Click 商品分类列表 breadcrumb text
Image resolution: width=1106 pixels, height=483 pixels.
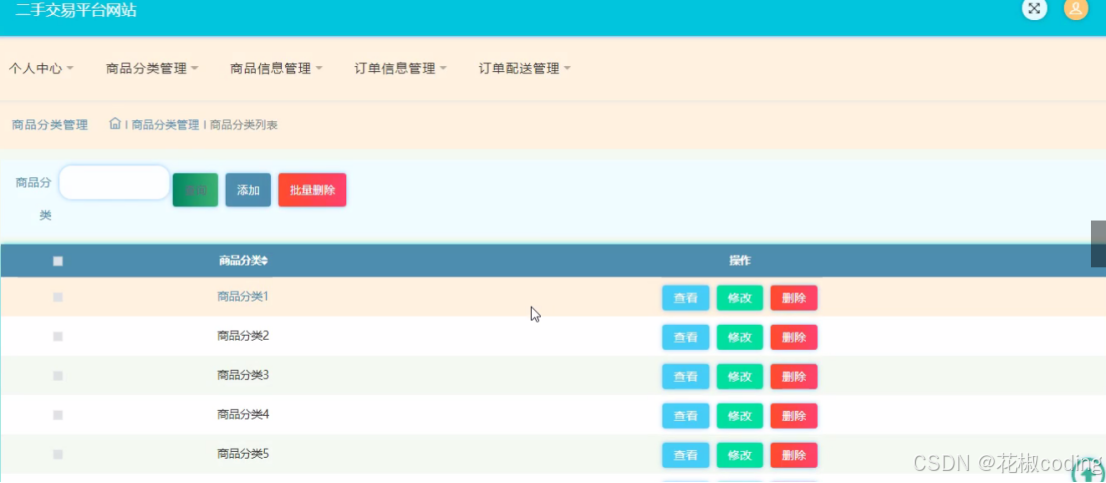[x=244, y=125]
